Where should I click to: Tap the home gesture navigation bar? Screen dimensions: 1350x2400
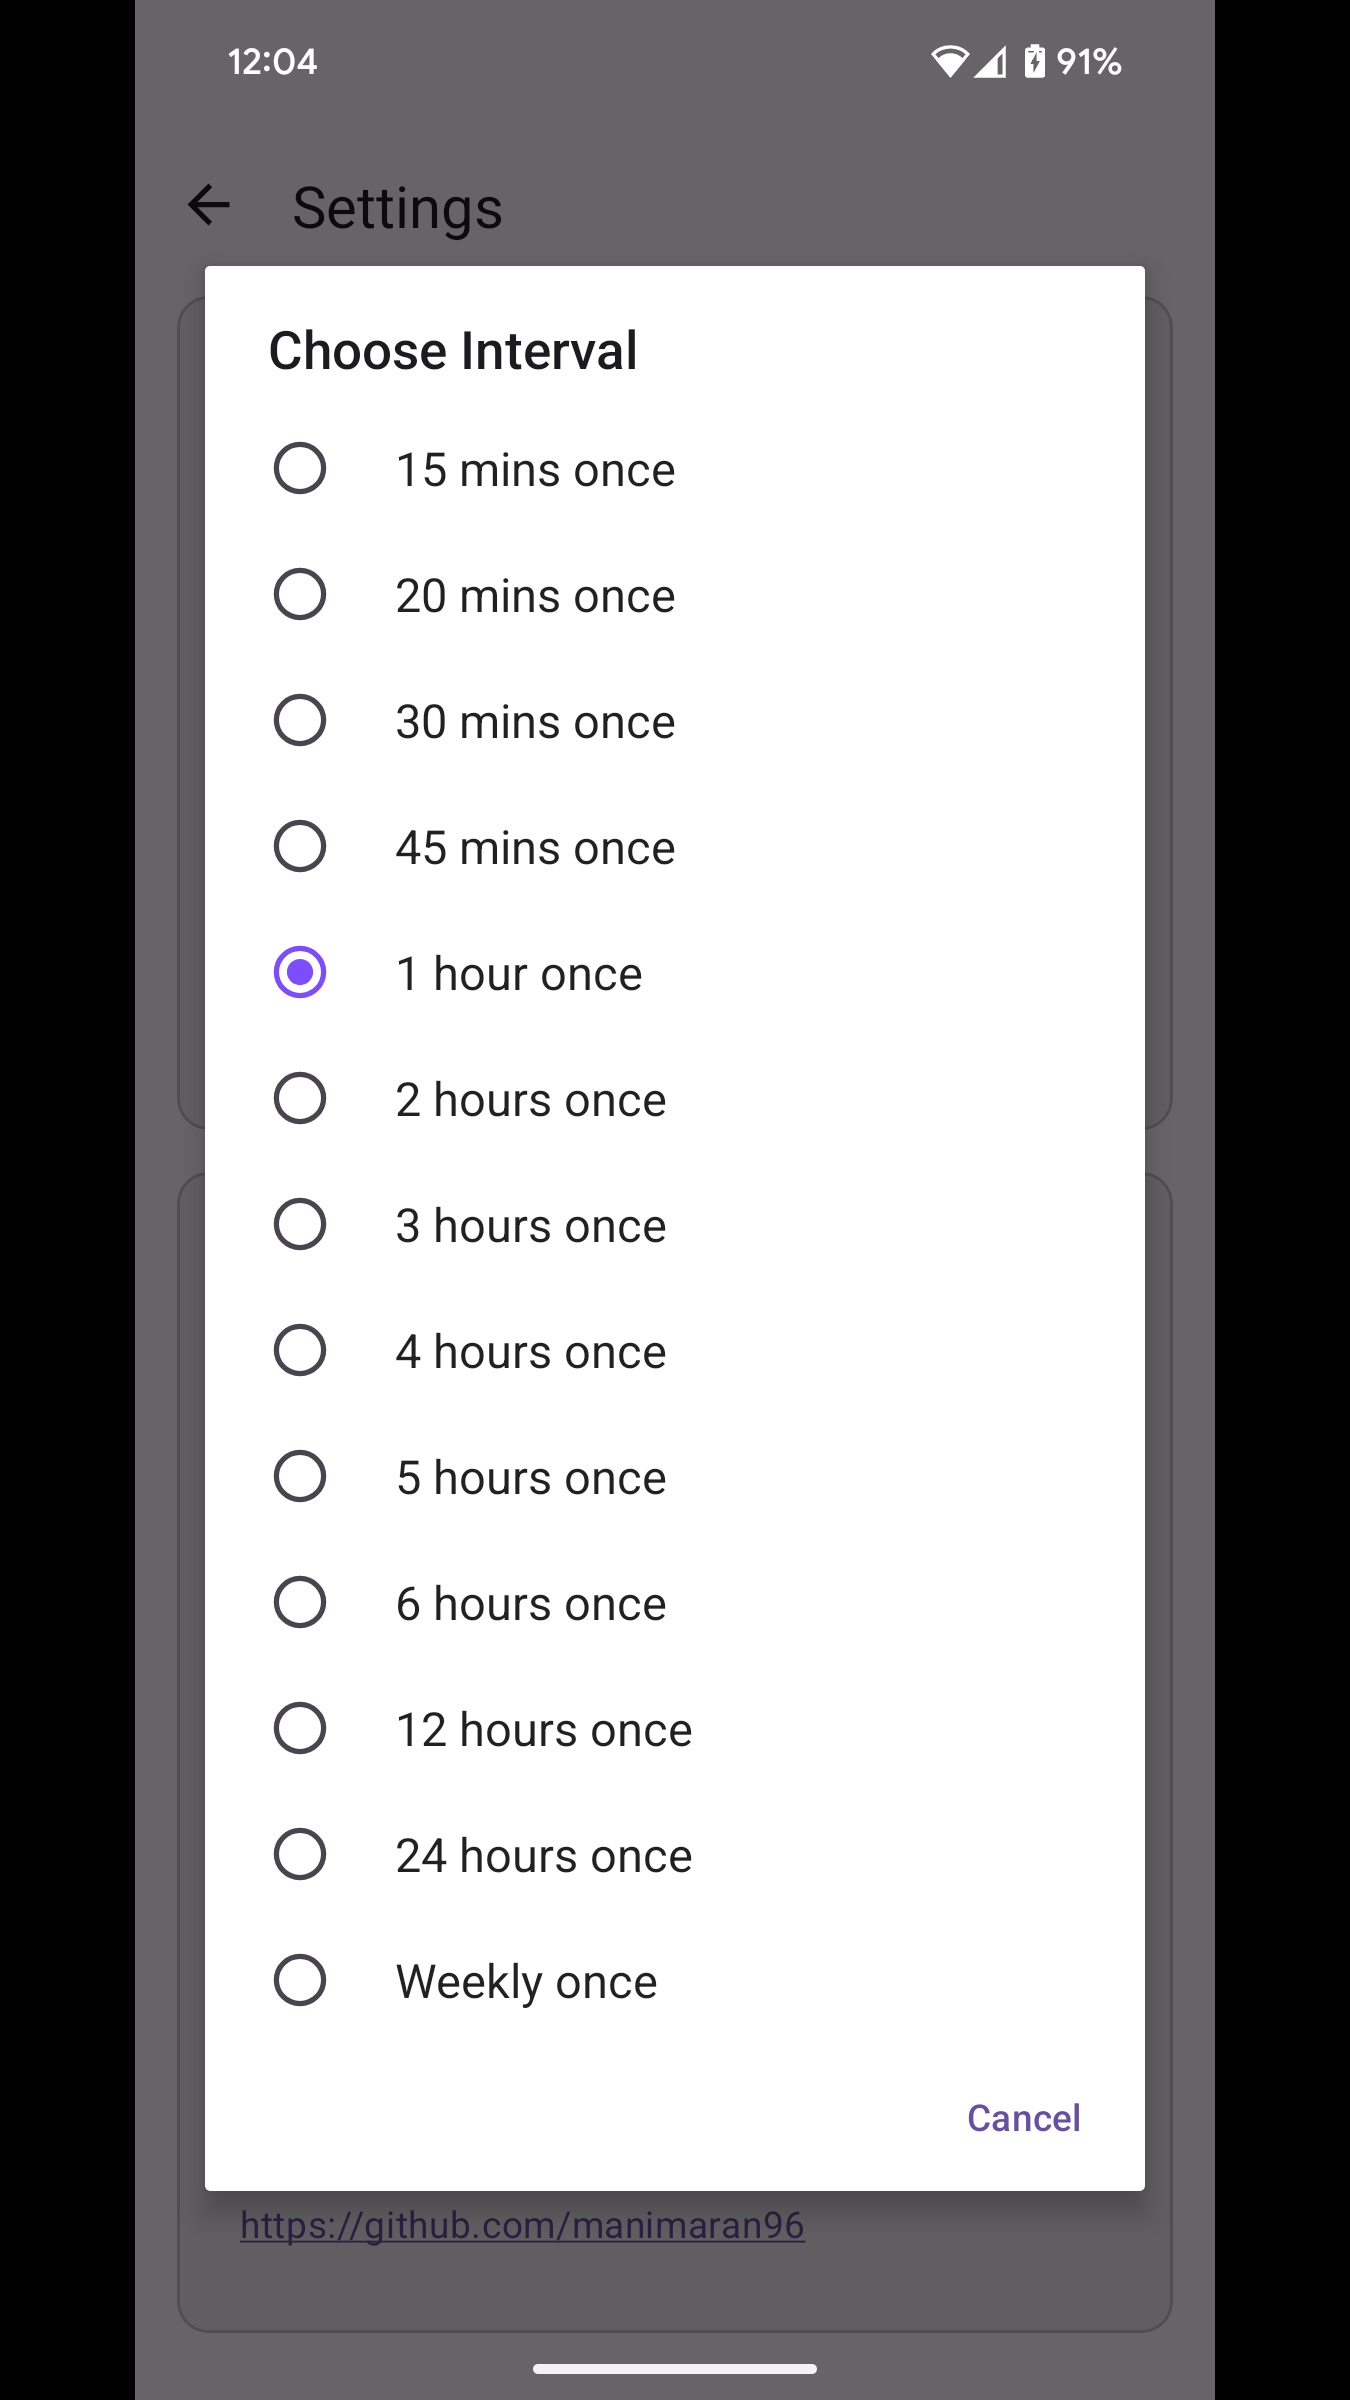tap(675, 2369)
